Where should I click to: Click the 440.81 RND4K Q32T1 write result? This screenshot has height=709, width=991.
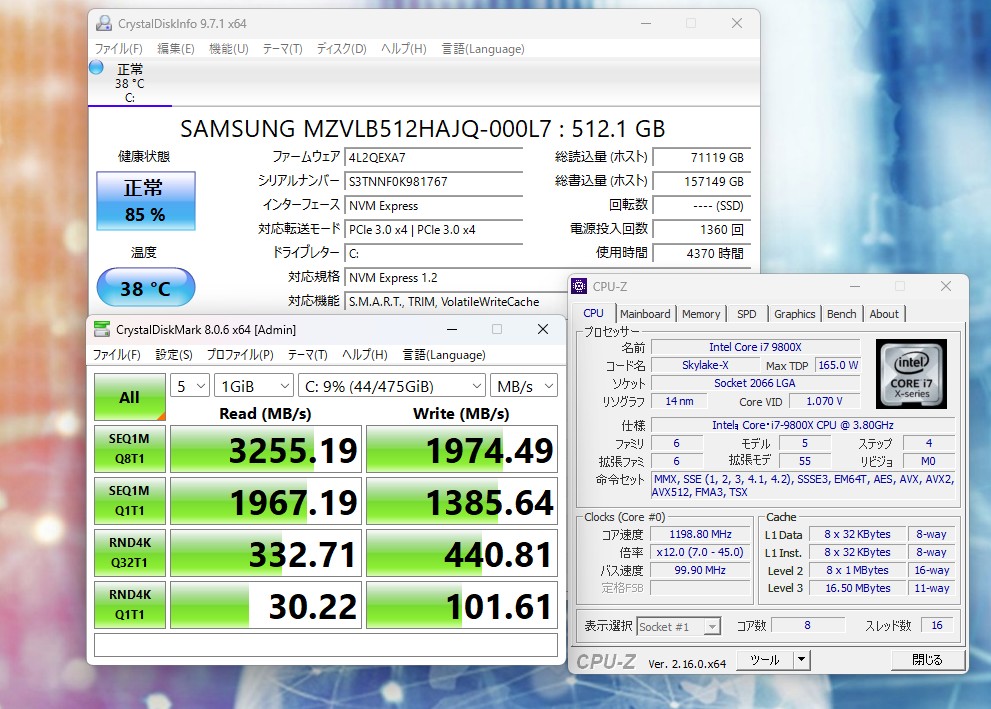pos(462,553)
